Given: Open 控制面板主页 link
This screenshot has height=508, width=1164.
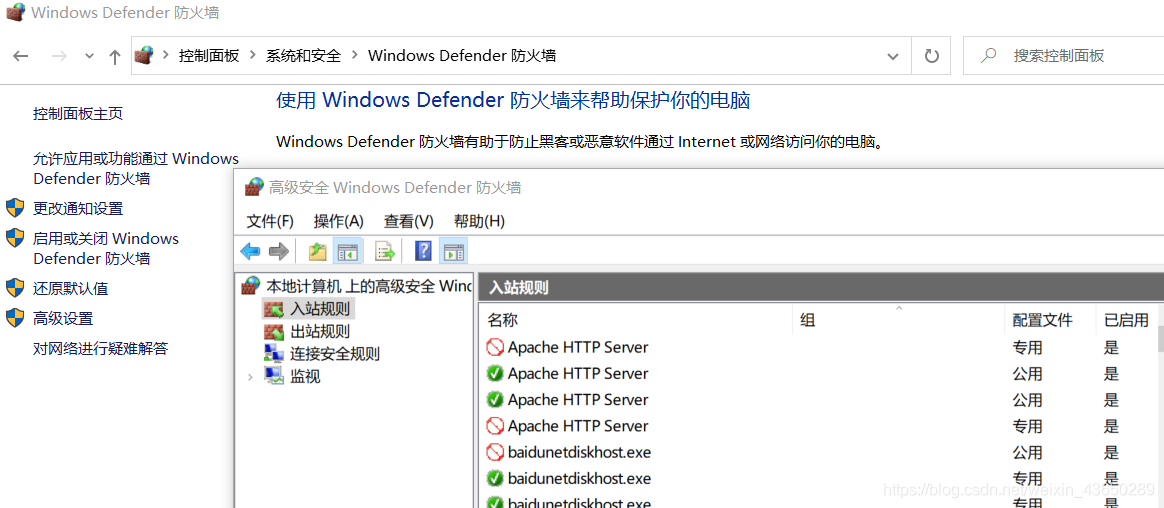Looking at the screenshot, I should (78, 114).
